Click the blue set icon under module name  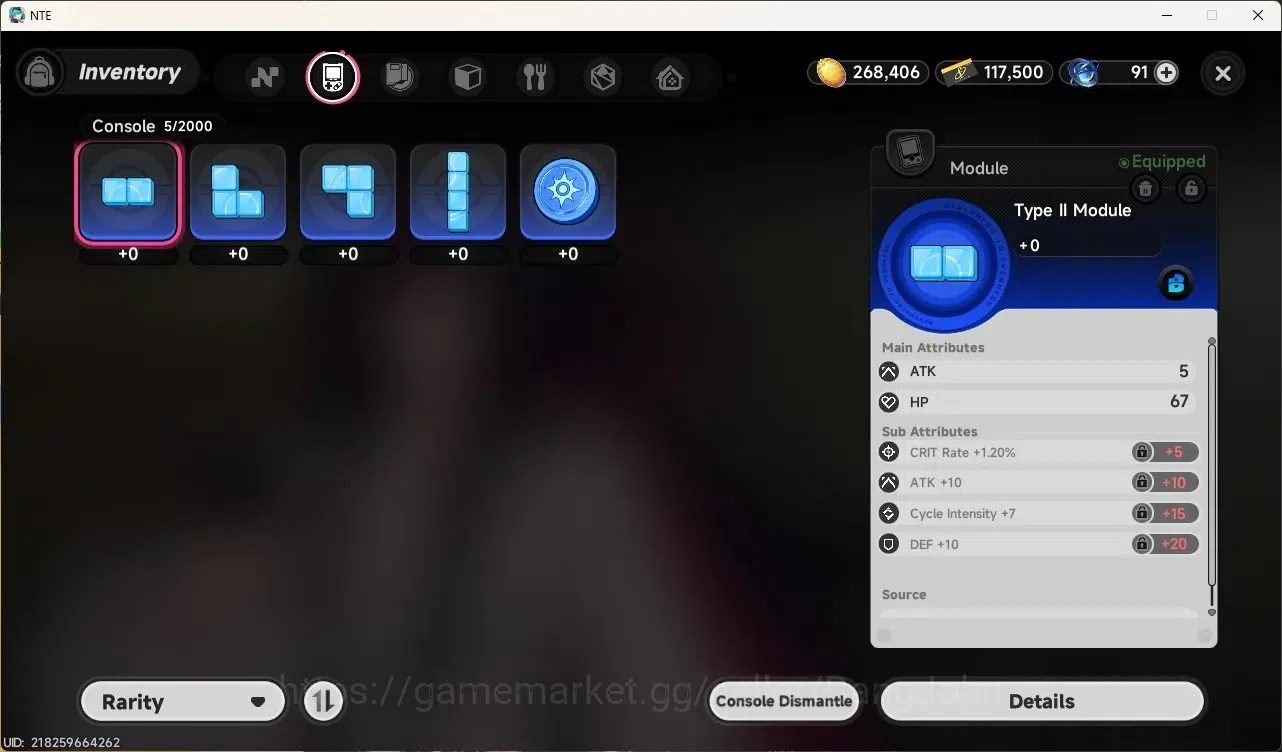coord(1176,284)
